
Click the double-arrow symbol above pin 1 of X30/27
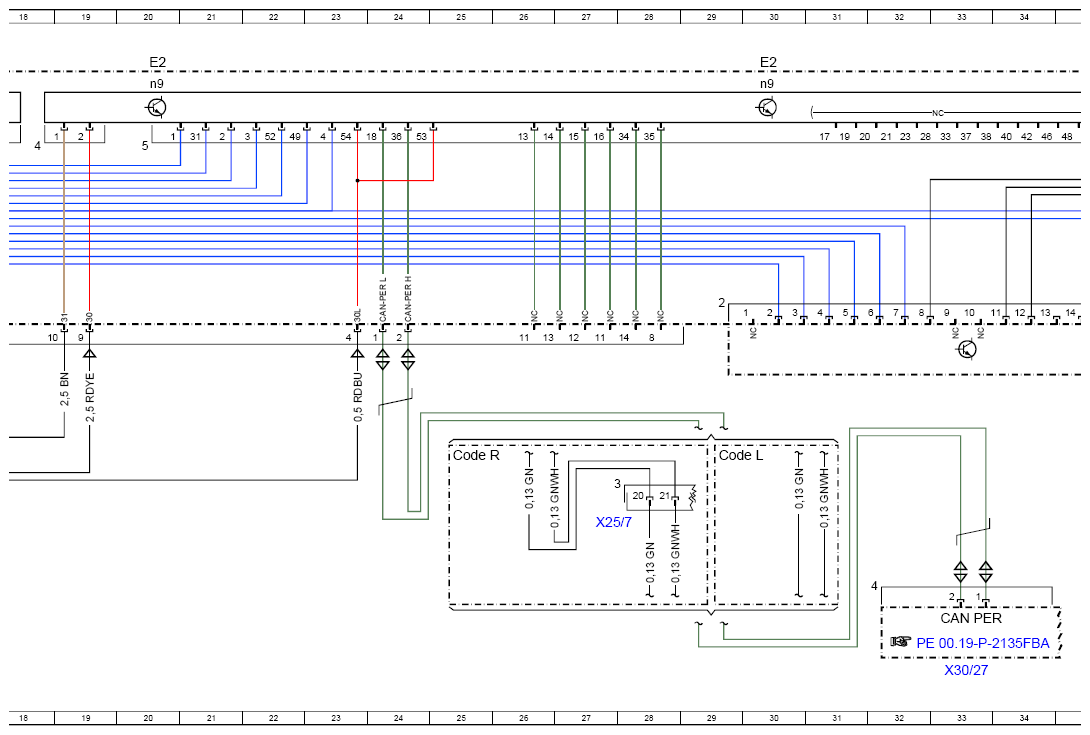(986, 572)
